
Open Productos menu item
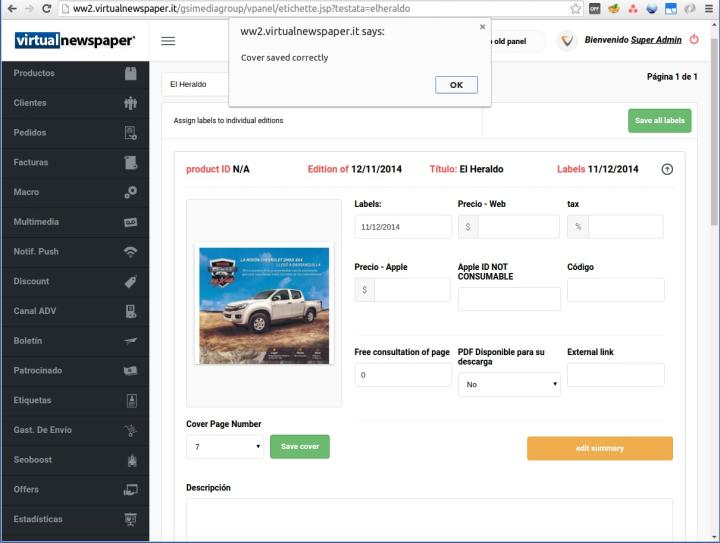tap(75, 73)
